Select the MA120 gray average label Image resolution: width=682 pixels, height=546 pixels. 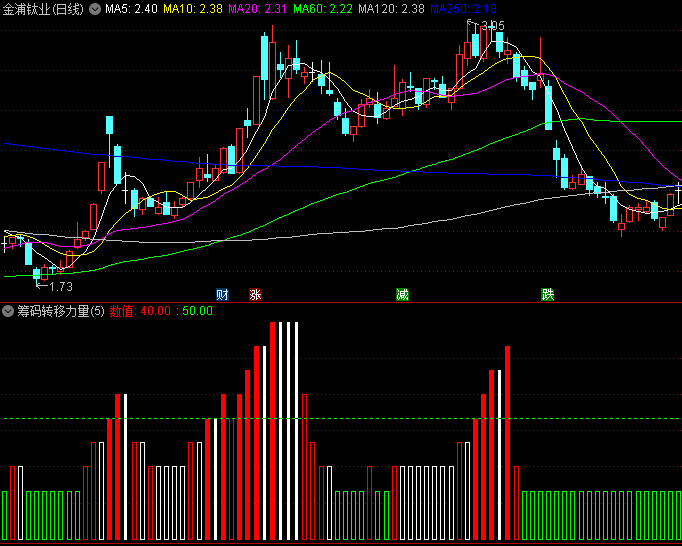click(391, 9)
